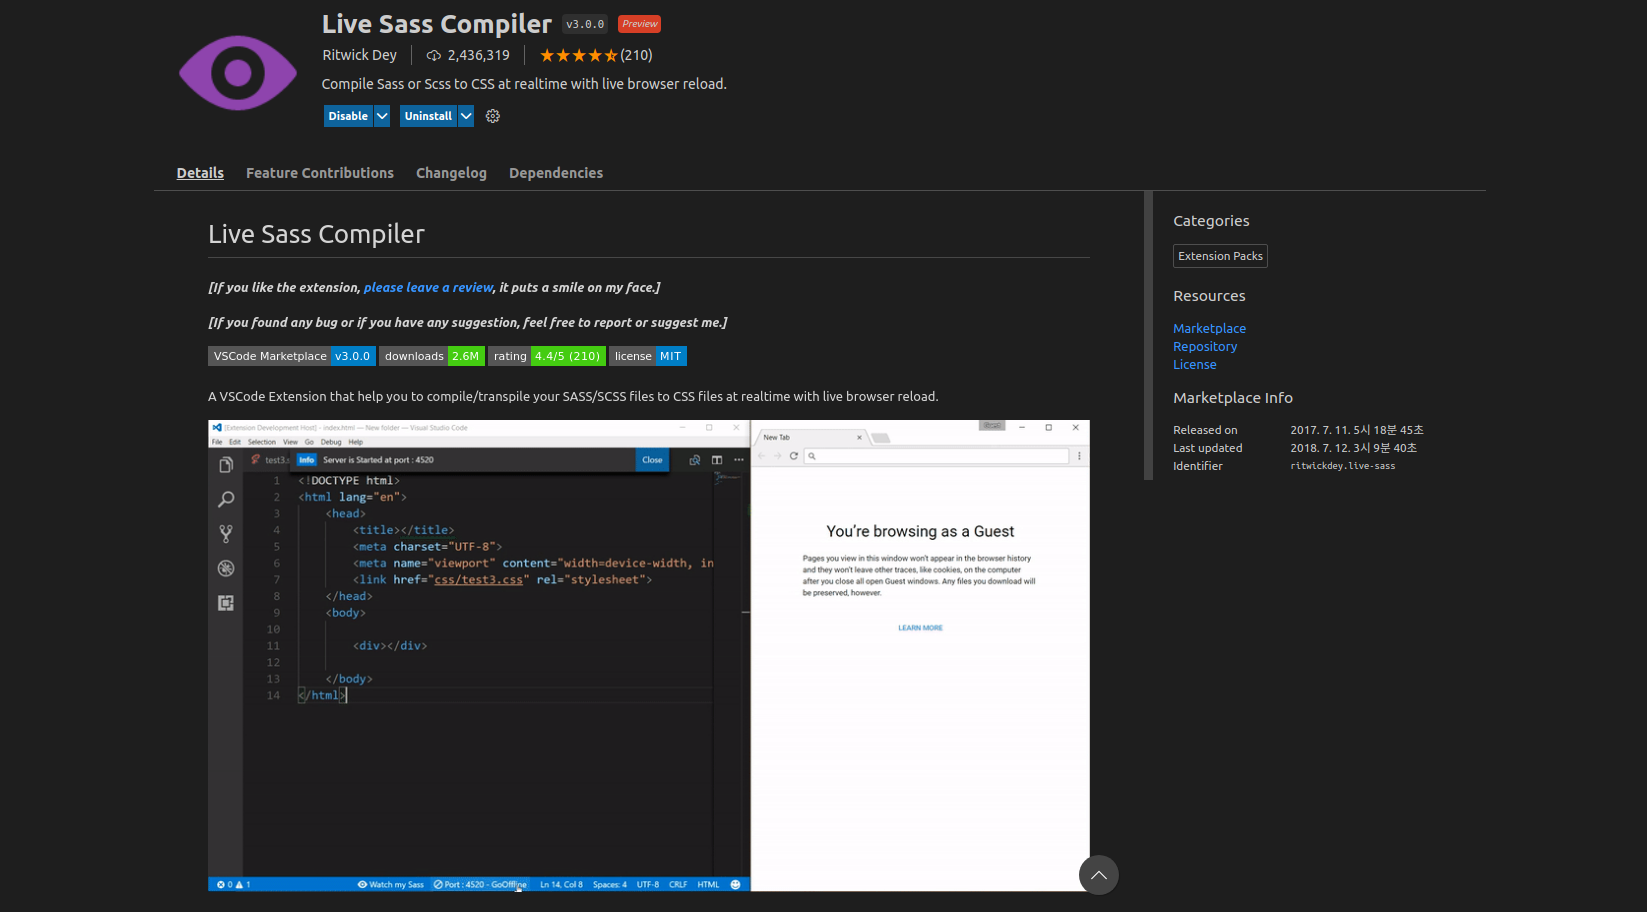Click the readme scrollbar
The image size is (1647, 912).
[1149, 336]
